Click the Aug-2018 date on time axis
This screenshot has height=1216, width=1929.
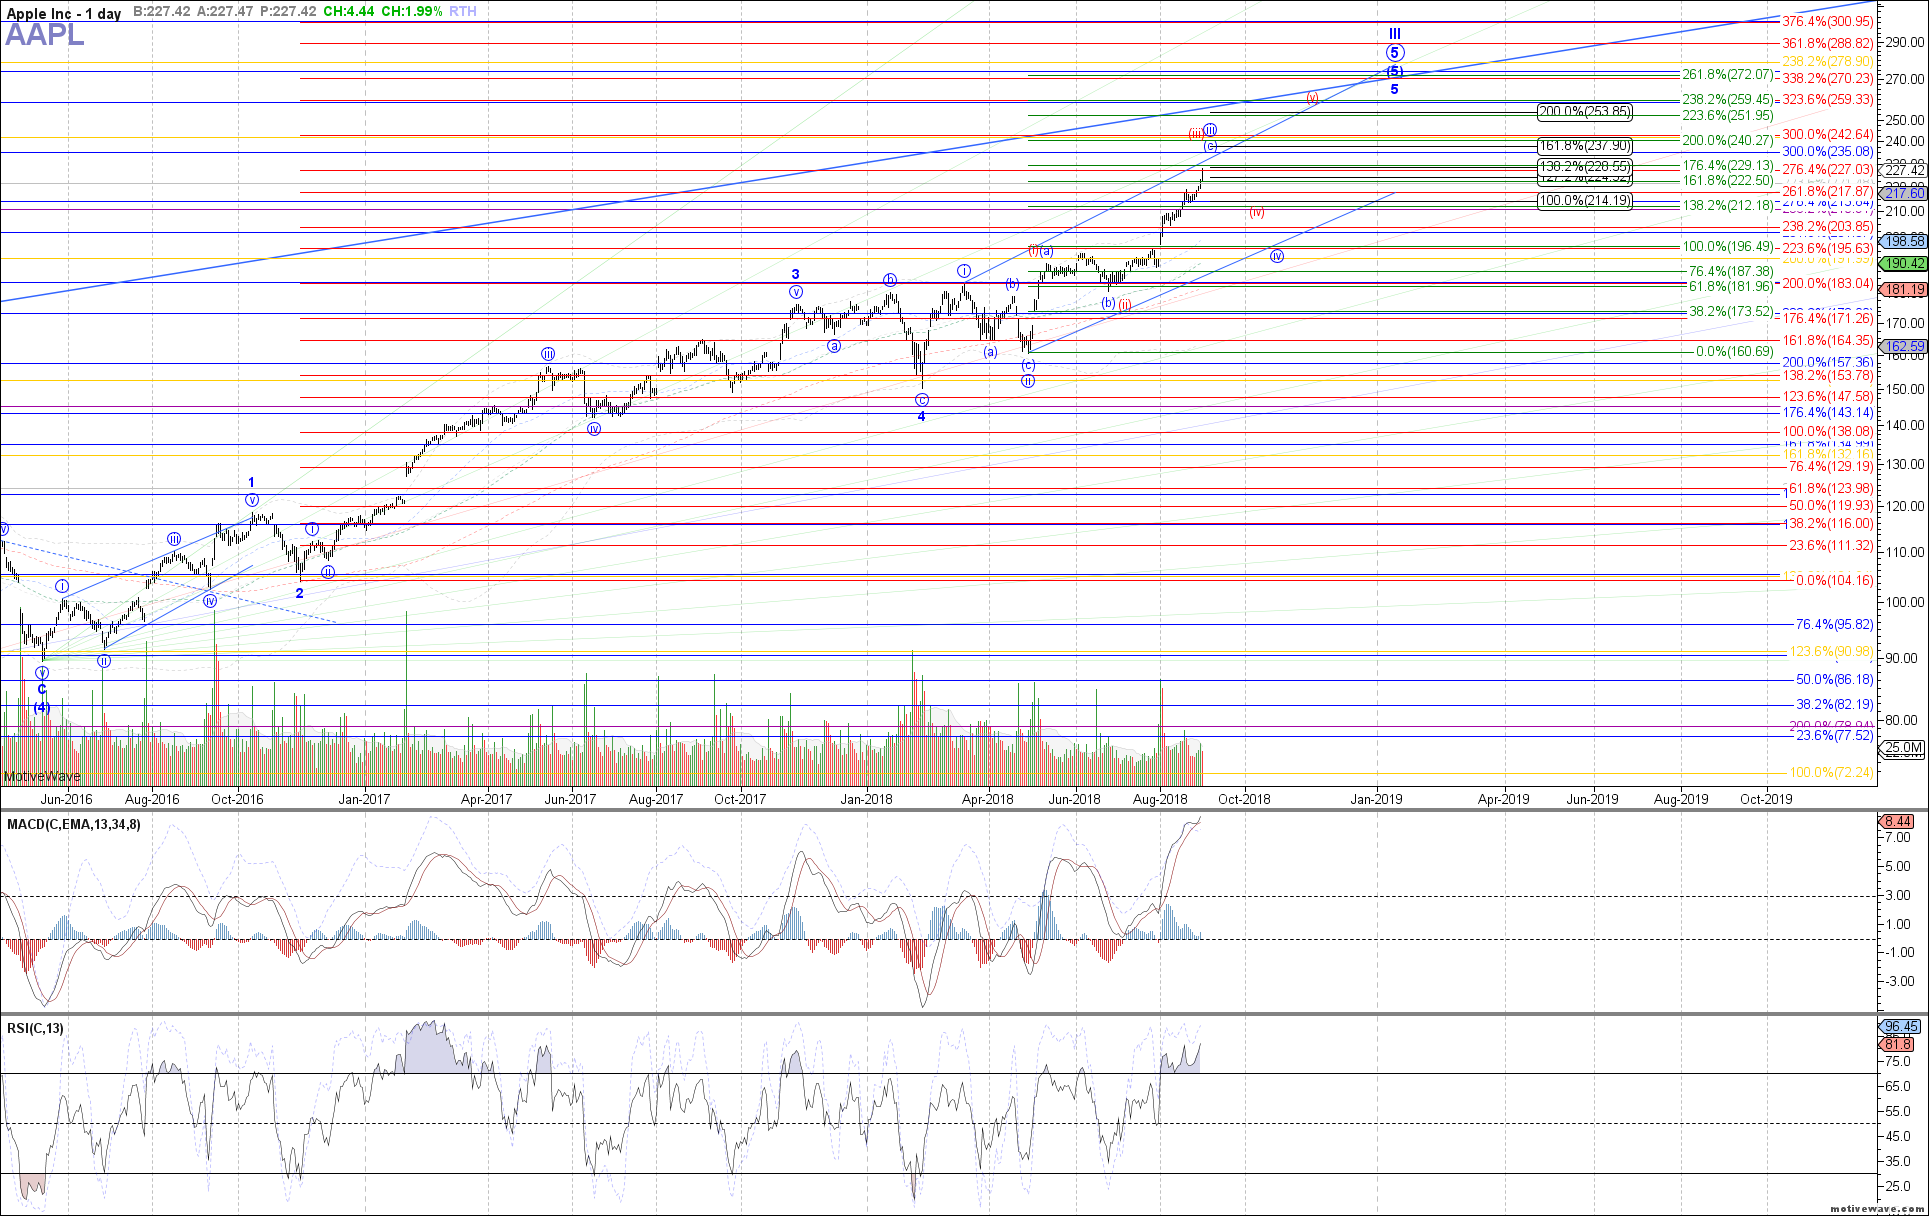point(1160,799)
